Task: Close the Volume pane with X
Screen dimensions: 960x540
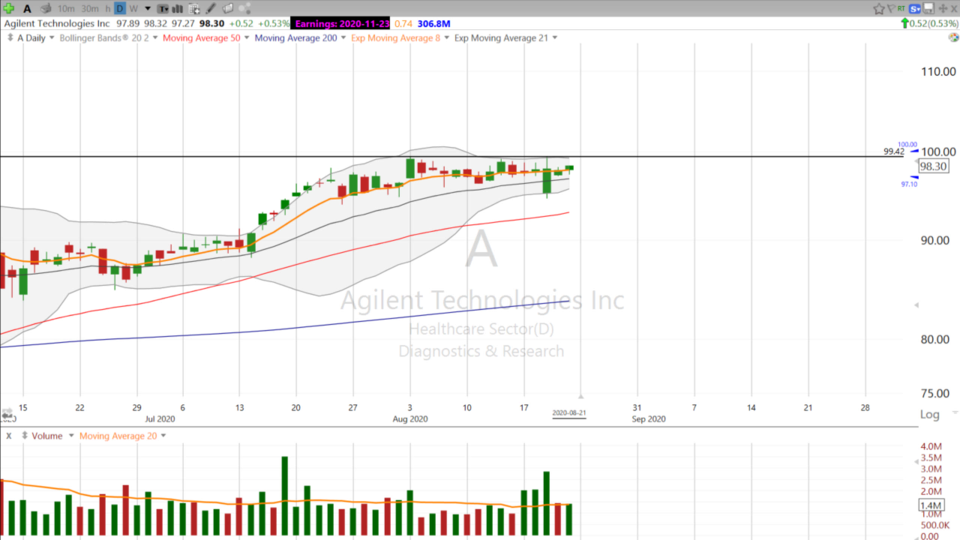Action: click(x=8, y=436)
